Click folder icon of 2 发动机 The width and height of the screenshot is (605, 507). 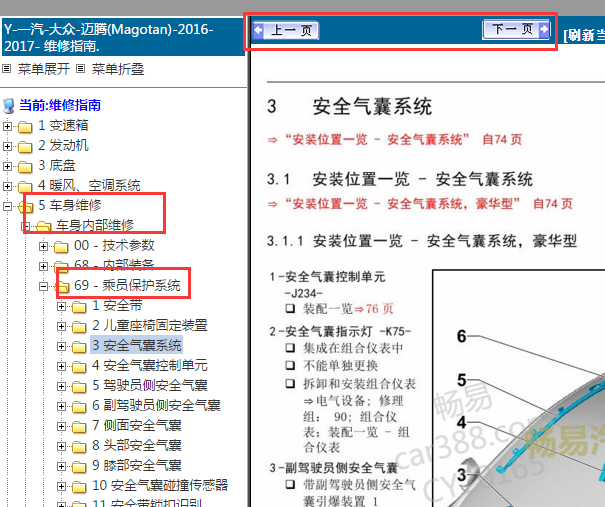click(25, 147)
